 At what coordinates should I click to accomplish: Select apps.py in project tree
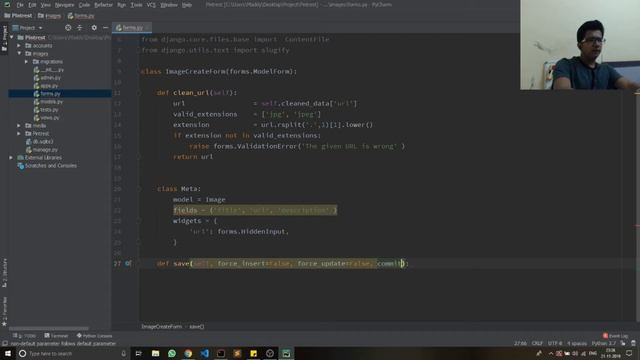[46, 86]
